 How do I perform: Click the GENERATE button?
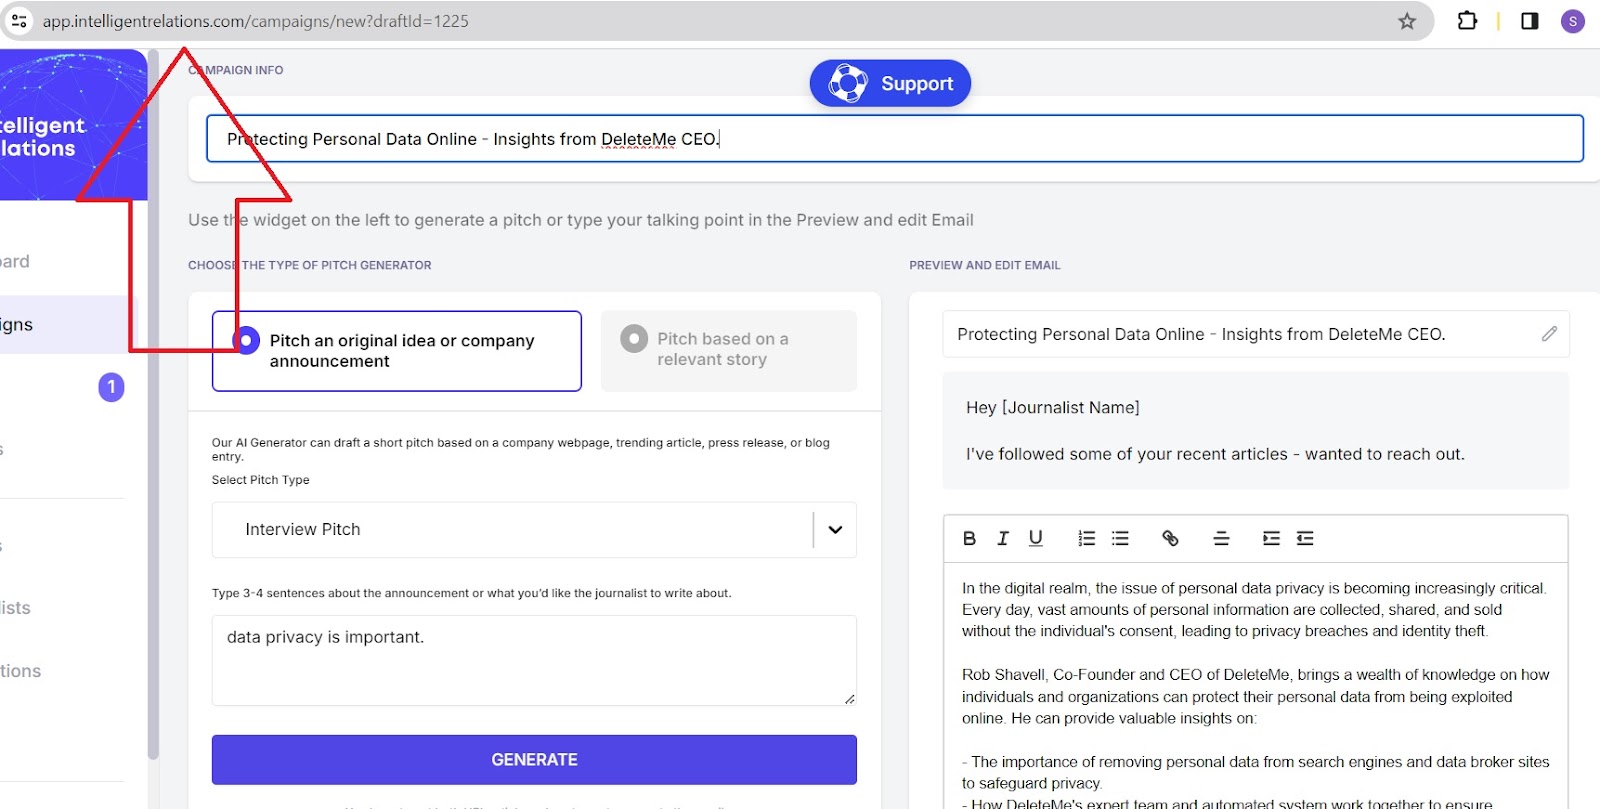click(534, 760)
